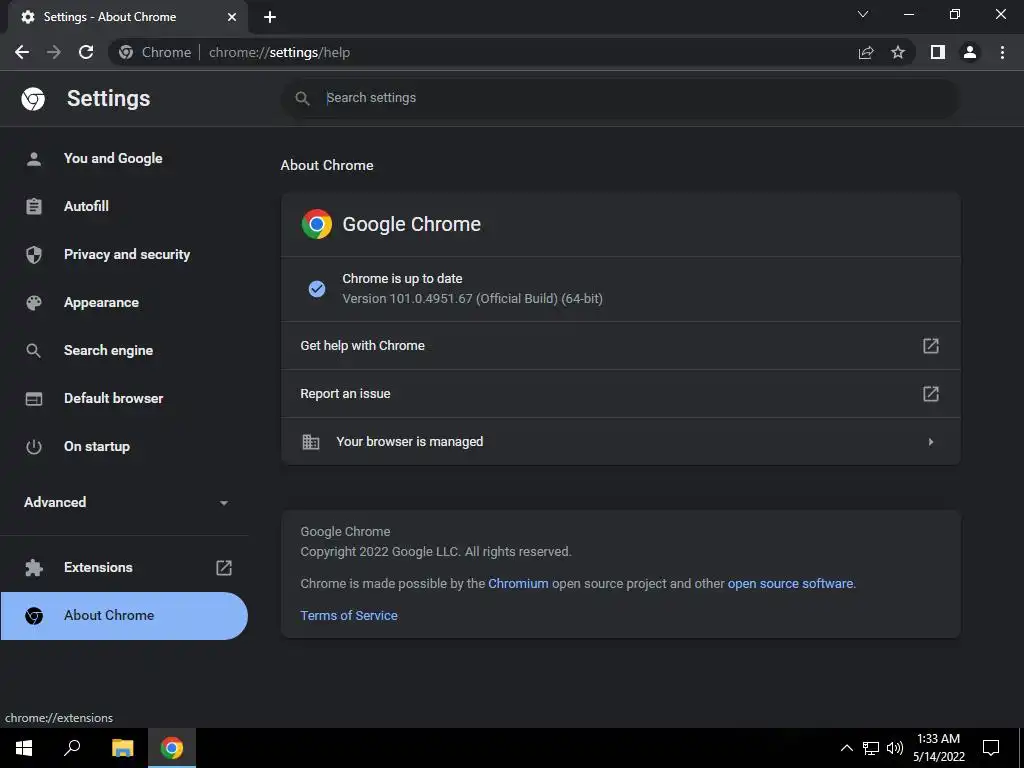This screenshot has width=1024, height=768.
Task: Open Chrome's three-dot menu
Action: coord(1002,52)
